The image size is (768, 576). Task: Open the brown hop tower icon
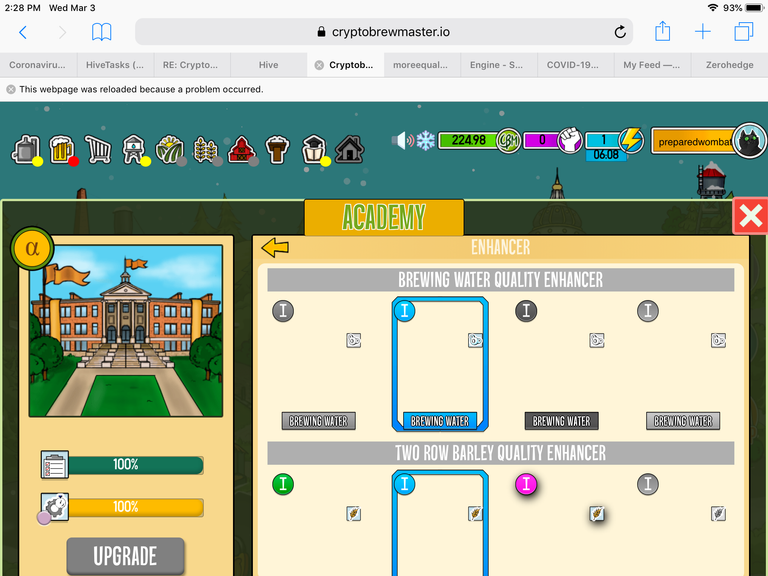277,149
